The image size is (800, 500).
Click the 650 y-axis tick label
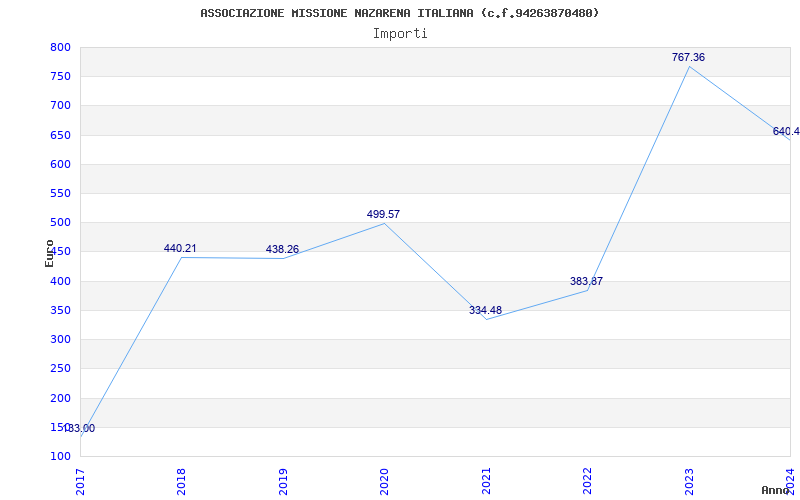click(x=60, y=135)
